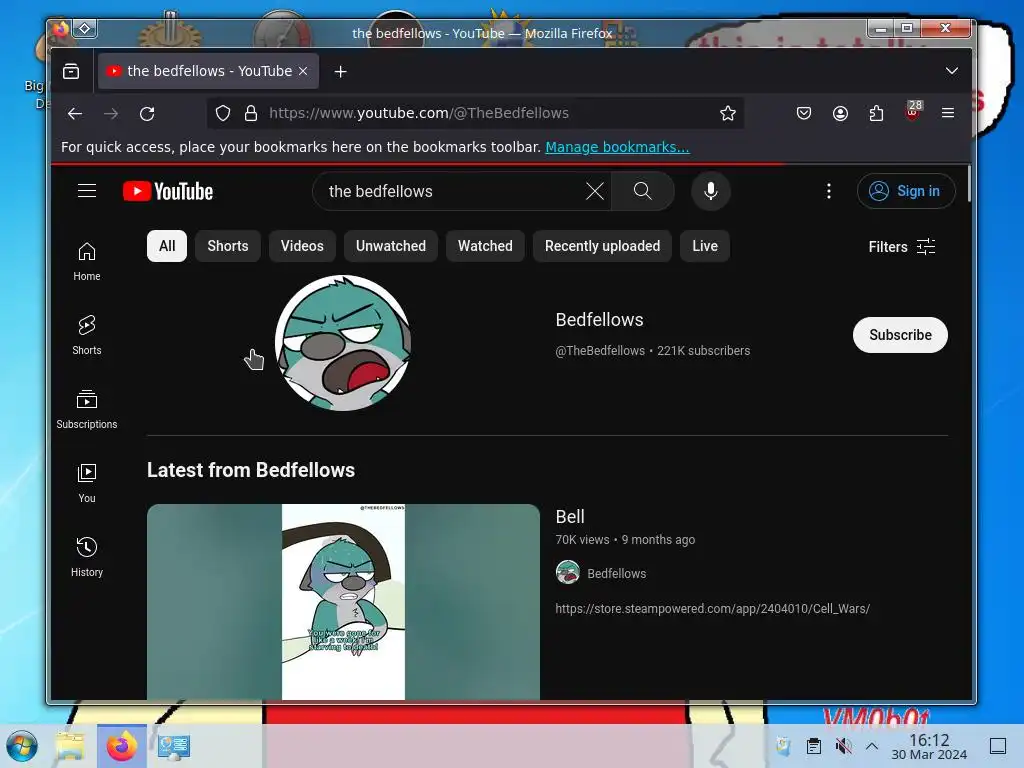This screenshot has height=768, width=1024.
Task: Open the Bell video title
Action: pyautogui.click(x=569, y=517)
